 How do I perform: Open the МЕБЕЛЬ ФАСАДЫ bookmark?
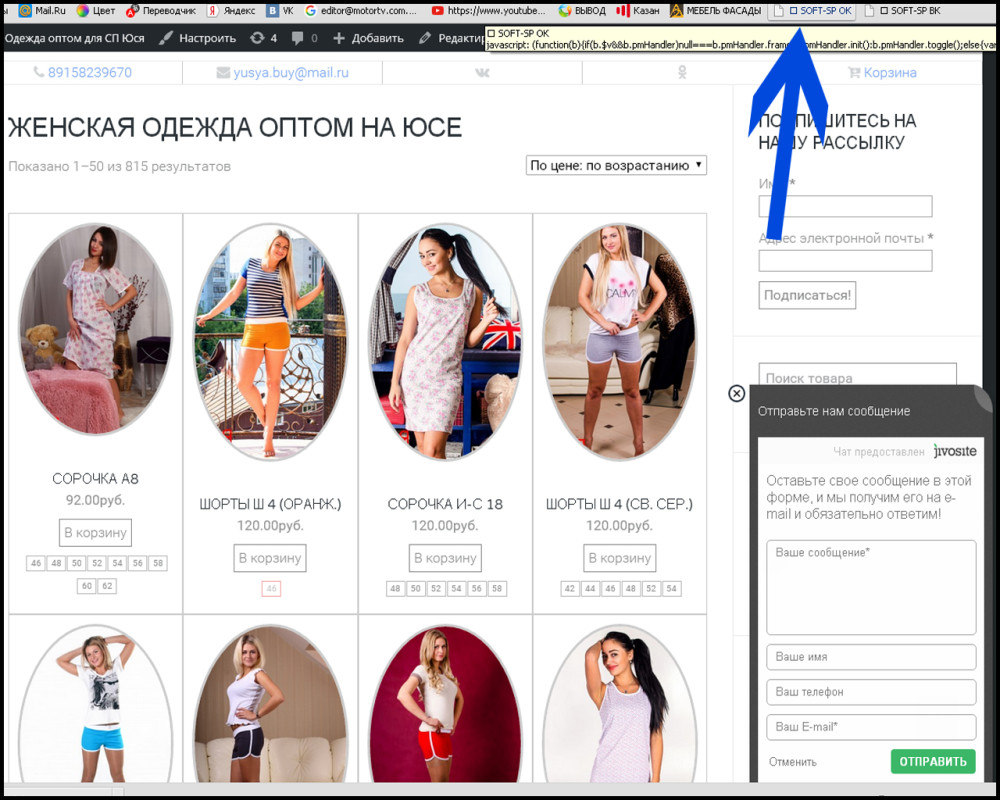tap(716, 11)
